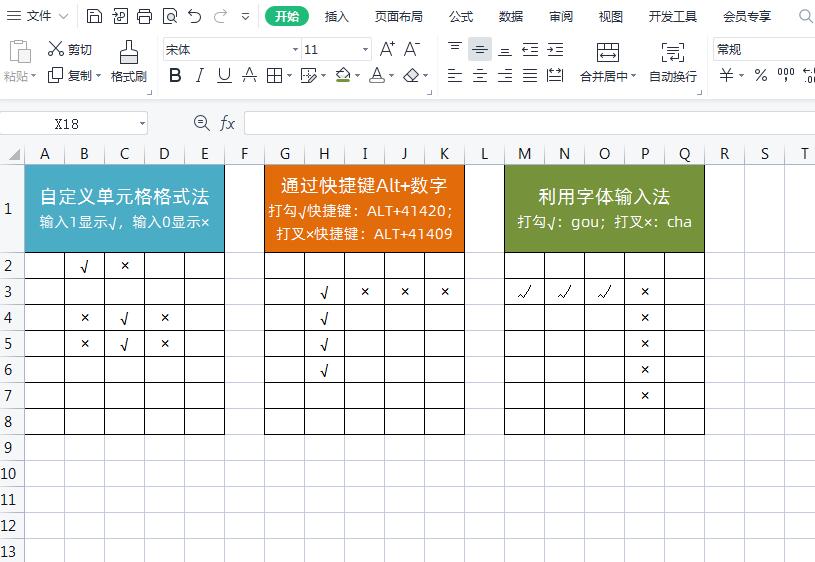Toggle Underline formatting
Image resolution: width=815 pixels, height=562 pixels.
tap(224, 76)
